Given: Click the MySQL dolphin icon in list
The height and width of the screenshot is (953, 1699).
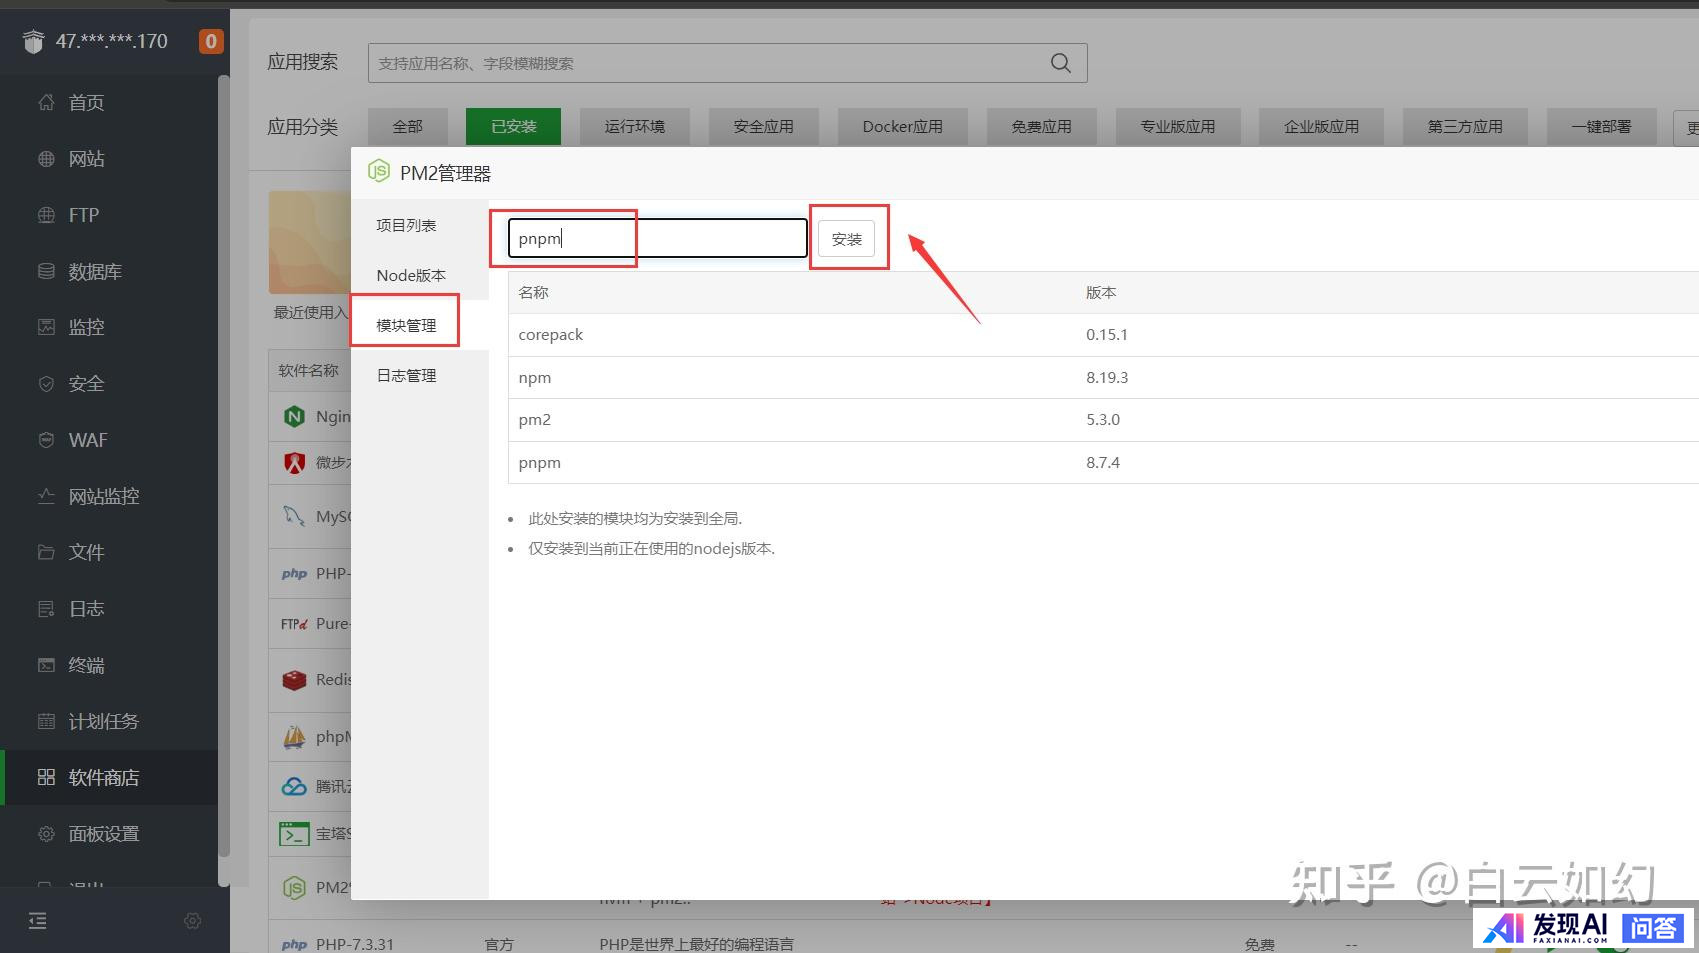Looking at the screenshot, I should 294,517.
